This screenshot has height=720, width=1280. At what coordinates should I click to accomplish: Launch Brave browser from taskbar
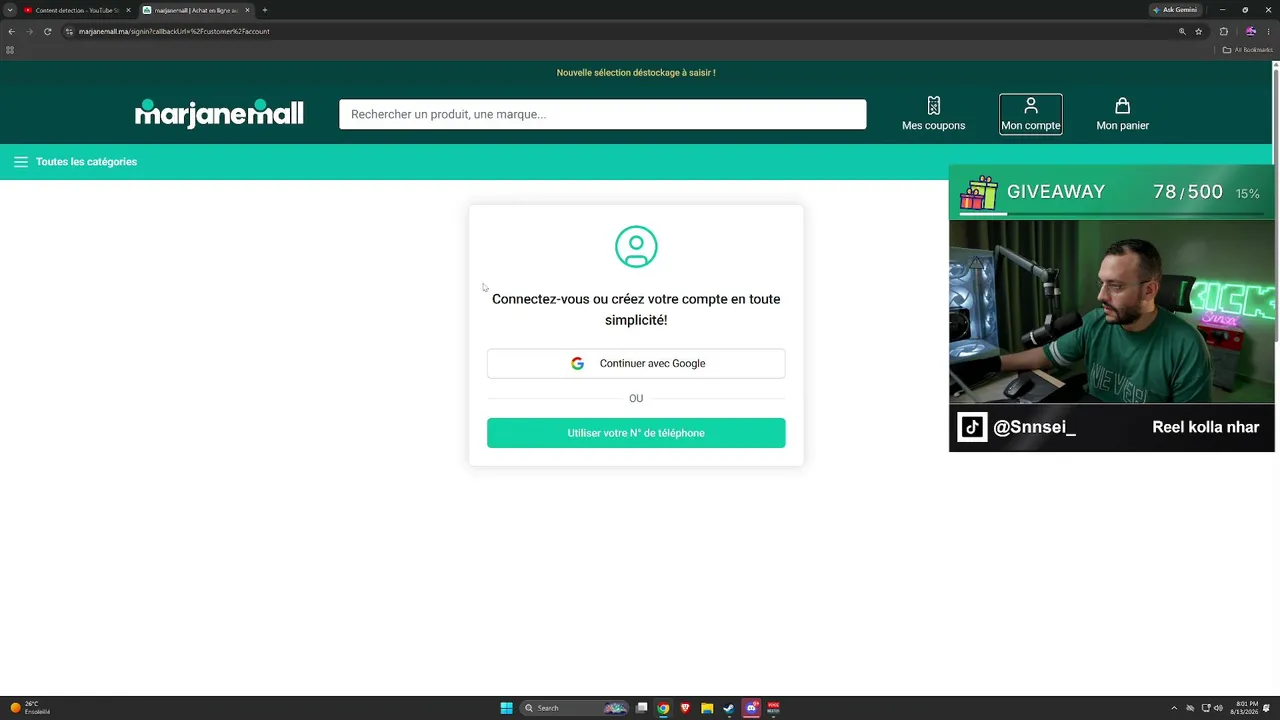tap(685, 708)
